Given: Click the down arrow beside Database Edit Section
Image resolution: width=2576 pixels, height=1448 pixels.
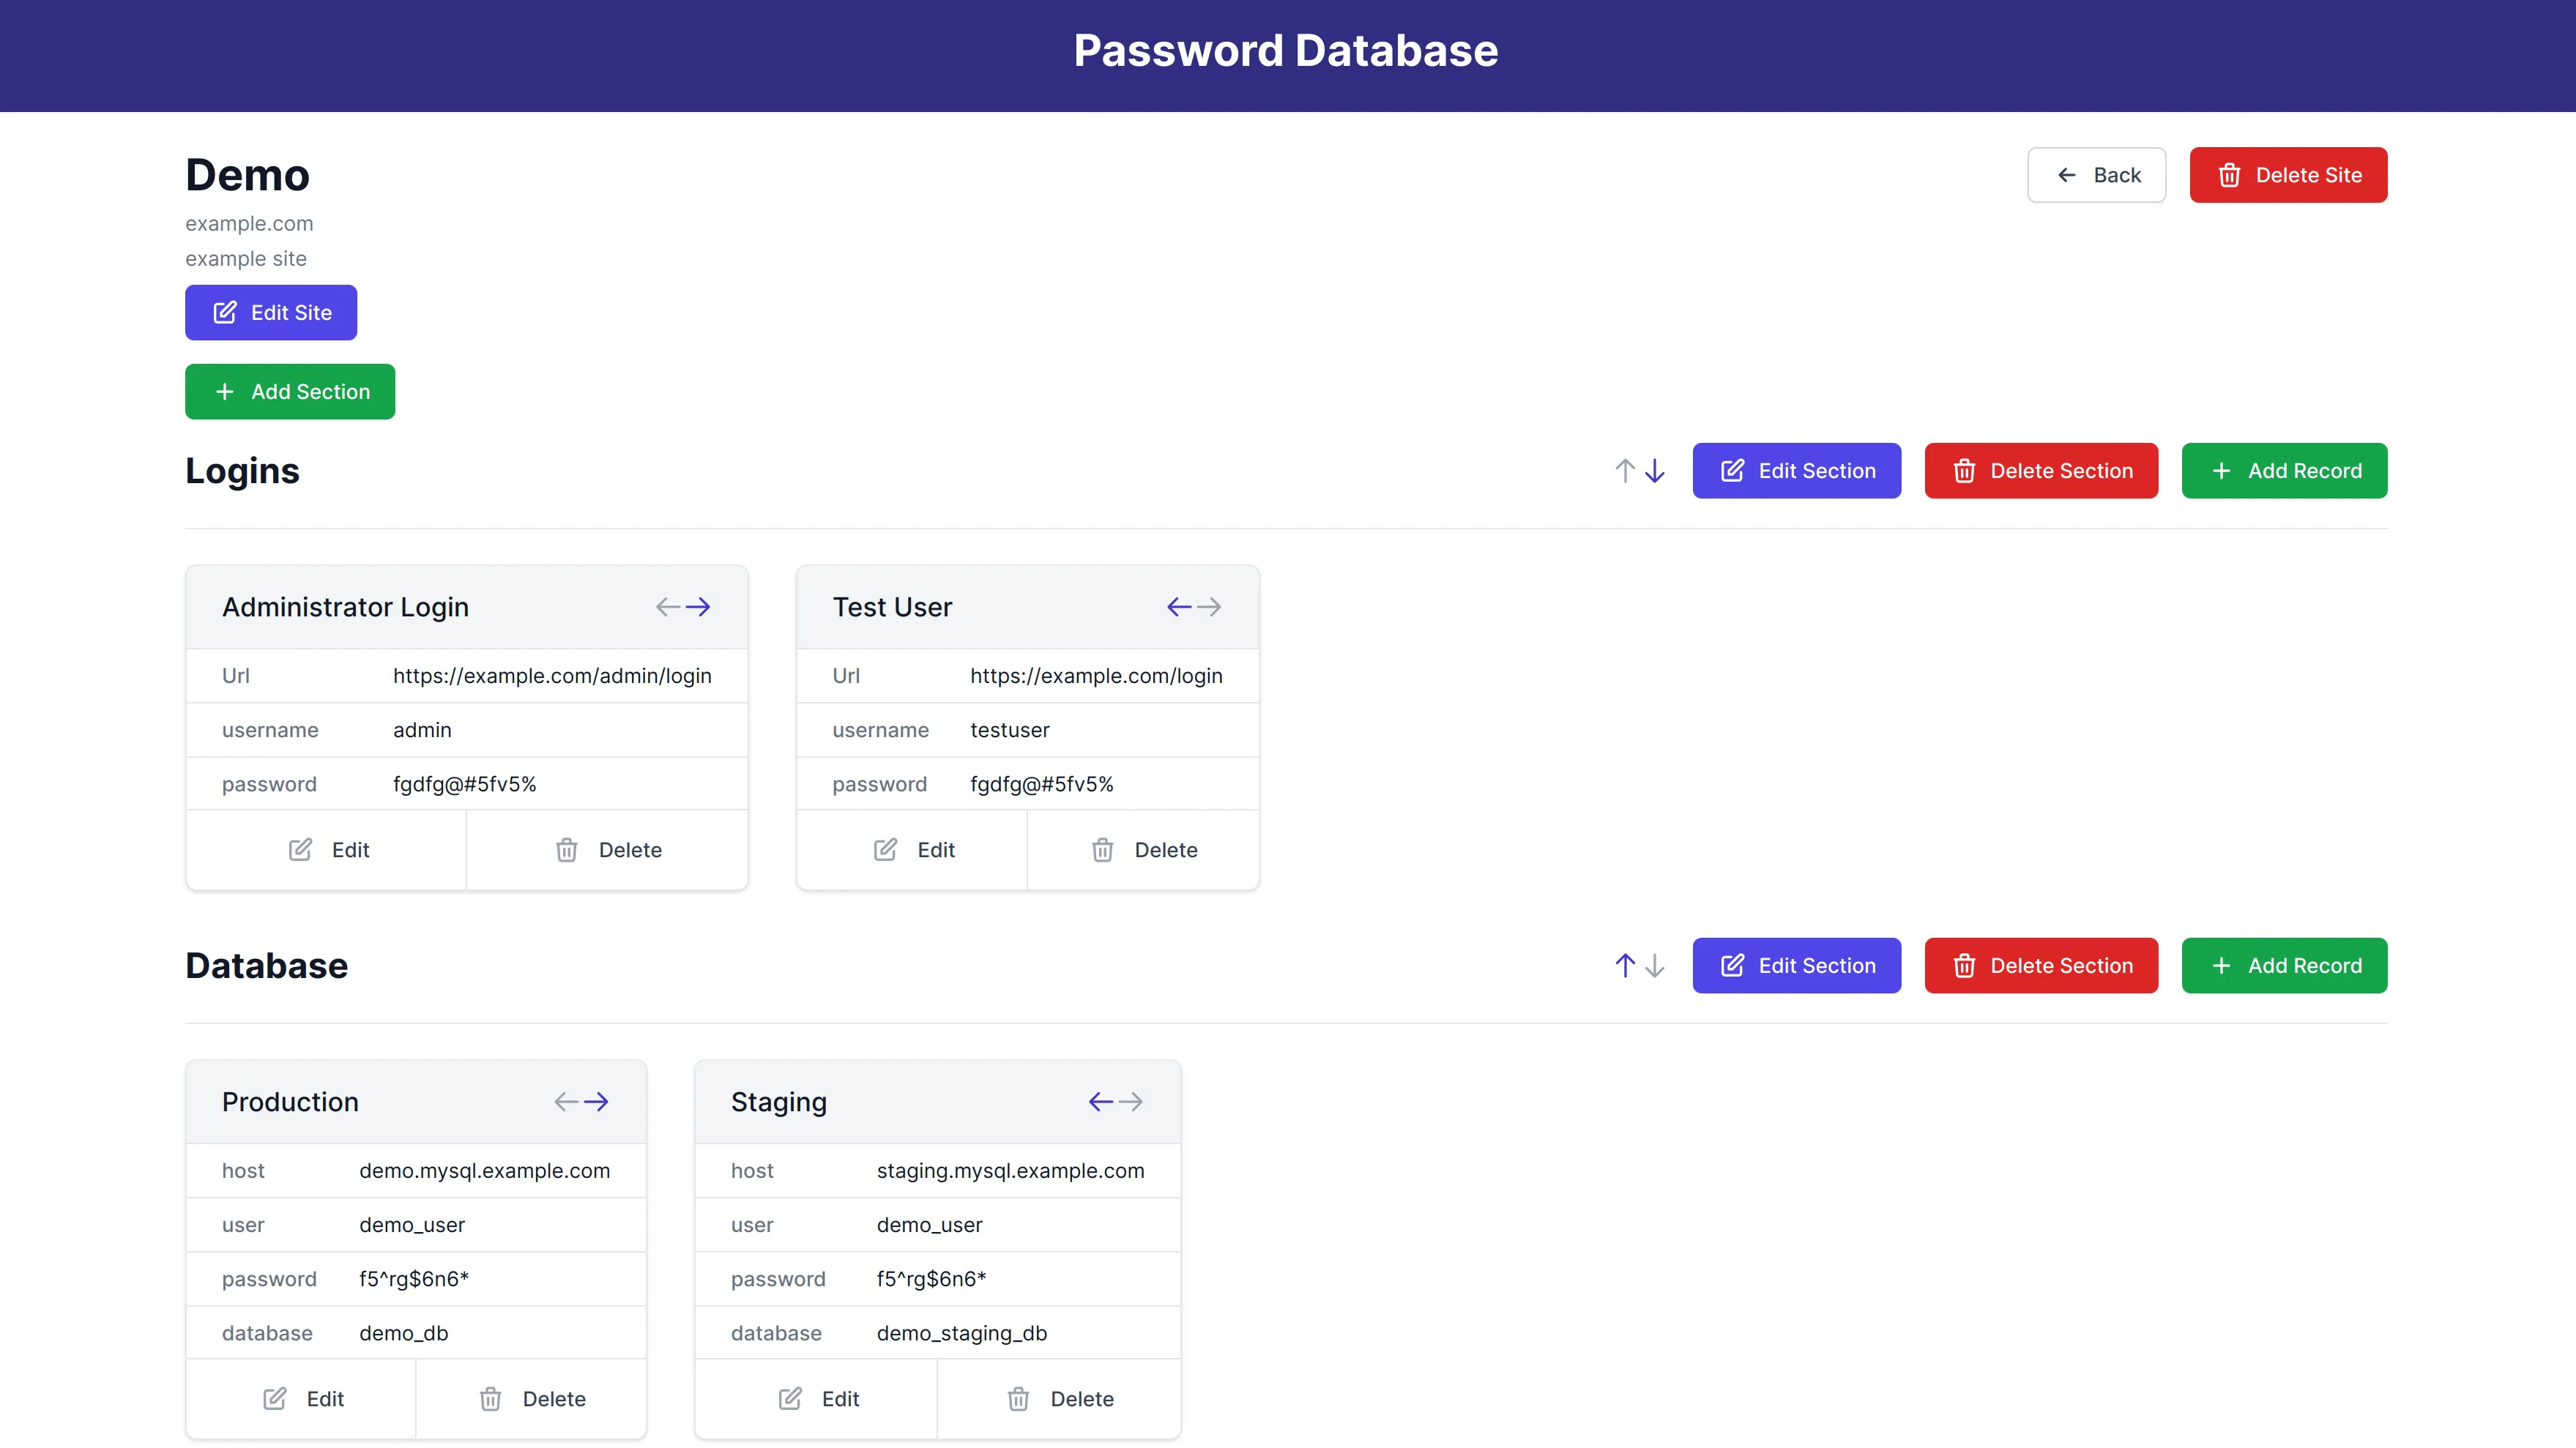Looking at the screenshot, I should 1655,966.
